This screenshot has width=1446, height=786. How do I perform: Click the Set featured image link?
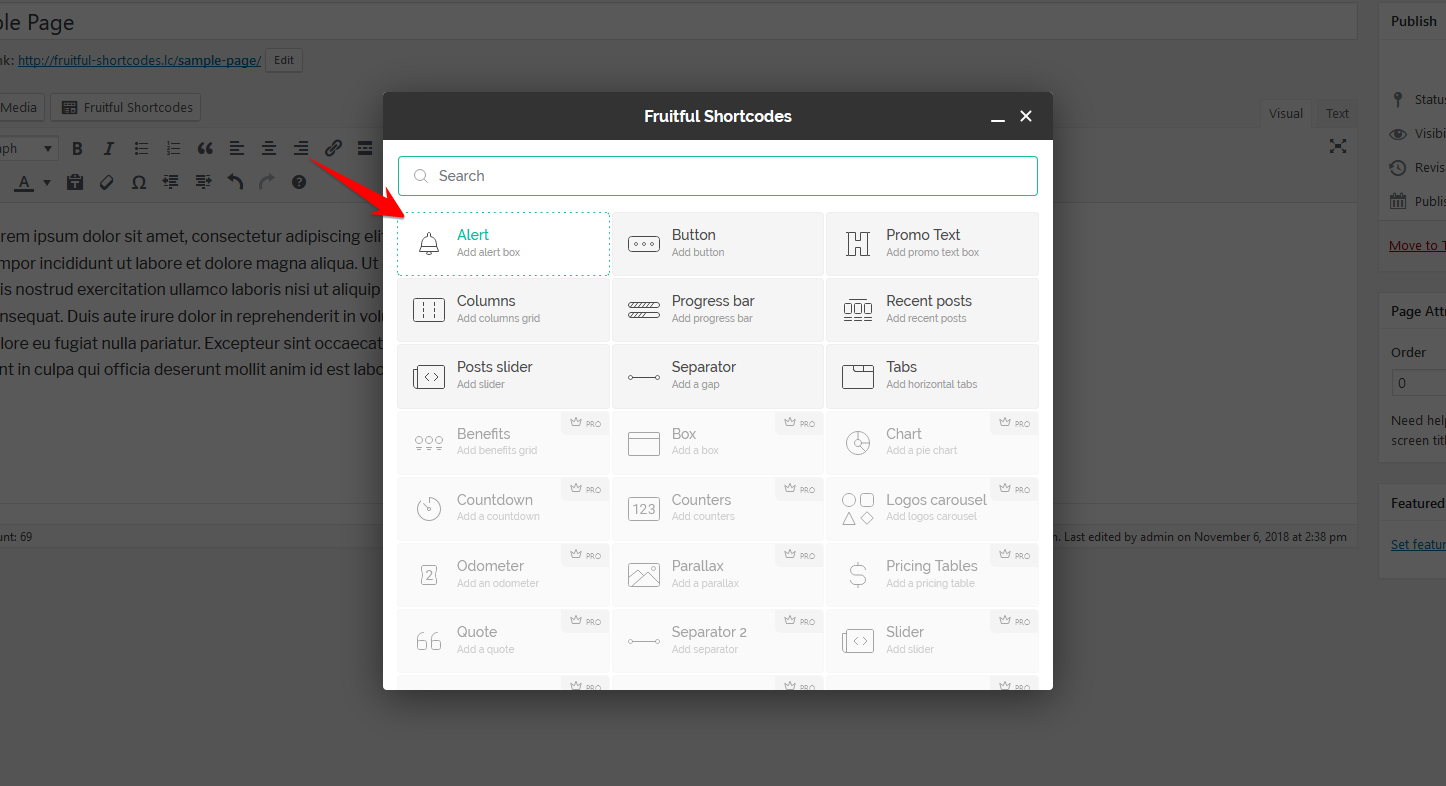coord(1418,544)
